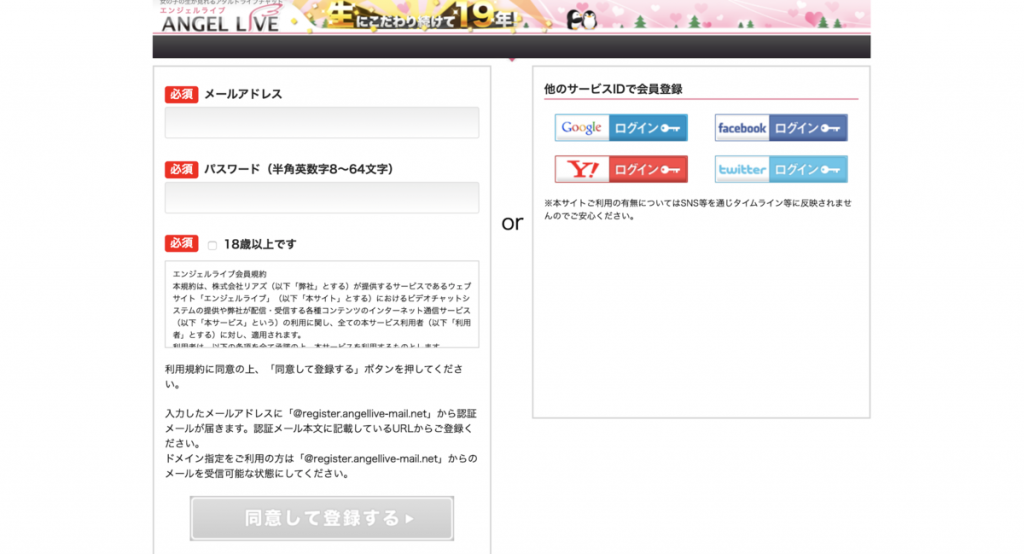Click the penguin mascot in header banner
The height and width of the screenshot is (554, 1024).
pyautogui.click(x=581, y=19)
